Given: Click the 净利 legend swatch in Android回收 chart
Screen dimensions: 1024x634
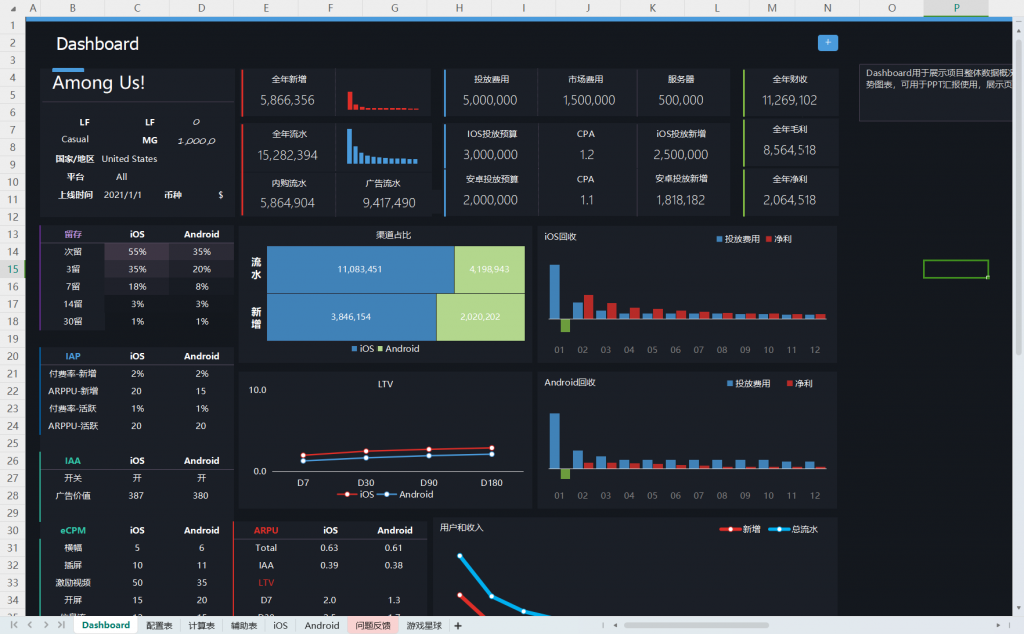Looking at the screenshot, I should pos(790,383).
